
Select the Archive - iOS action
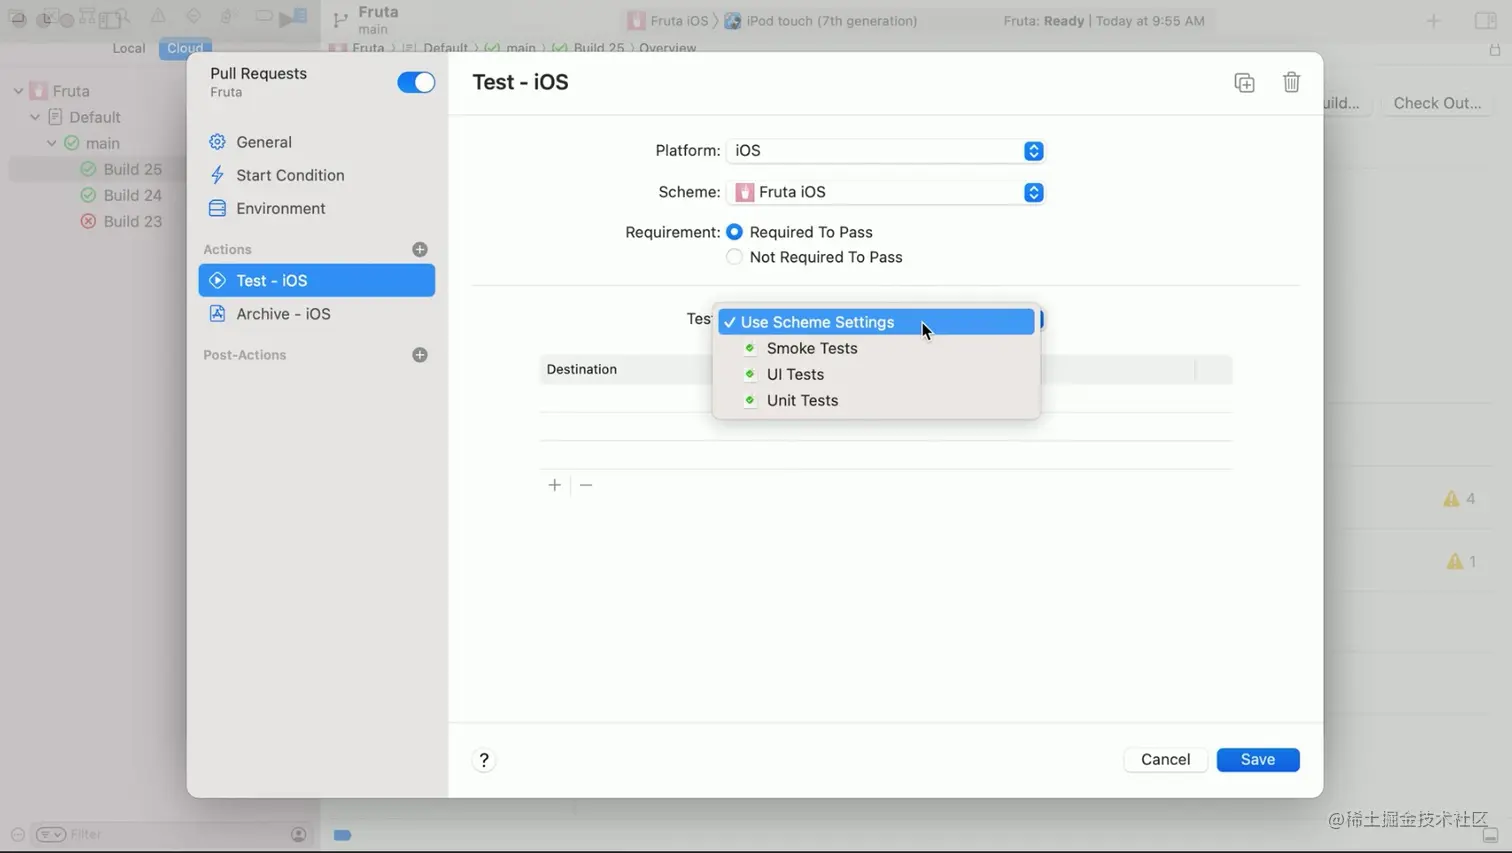(x=316, y=314)
